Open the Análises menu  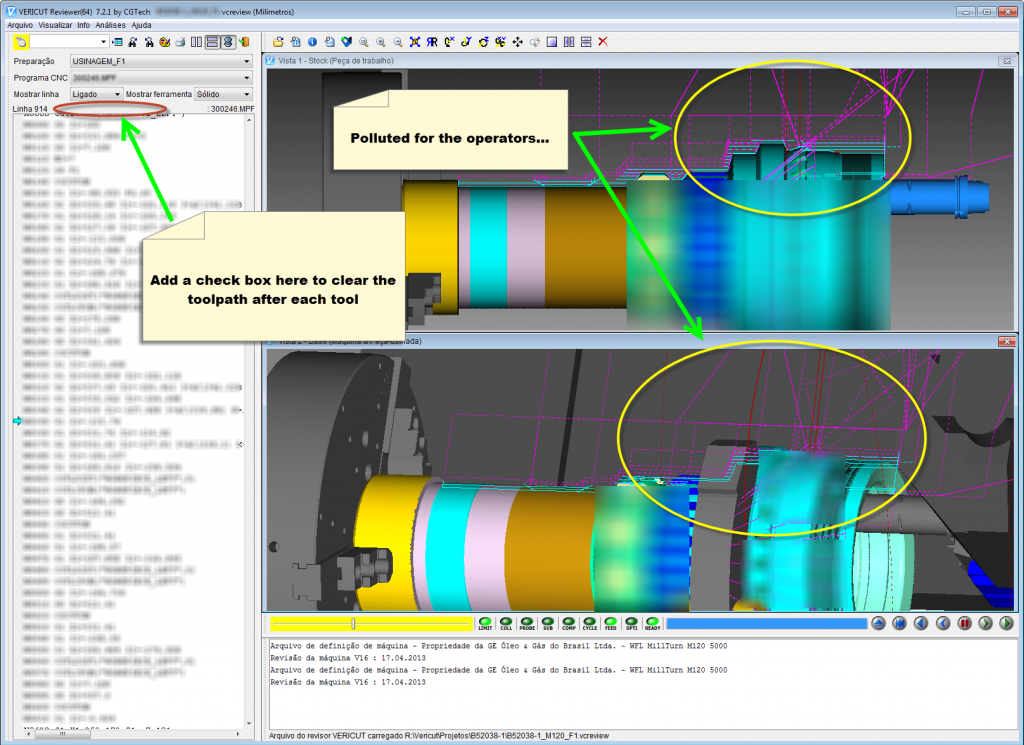(x=110, y=25)
